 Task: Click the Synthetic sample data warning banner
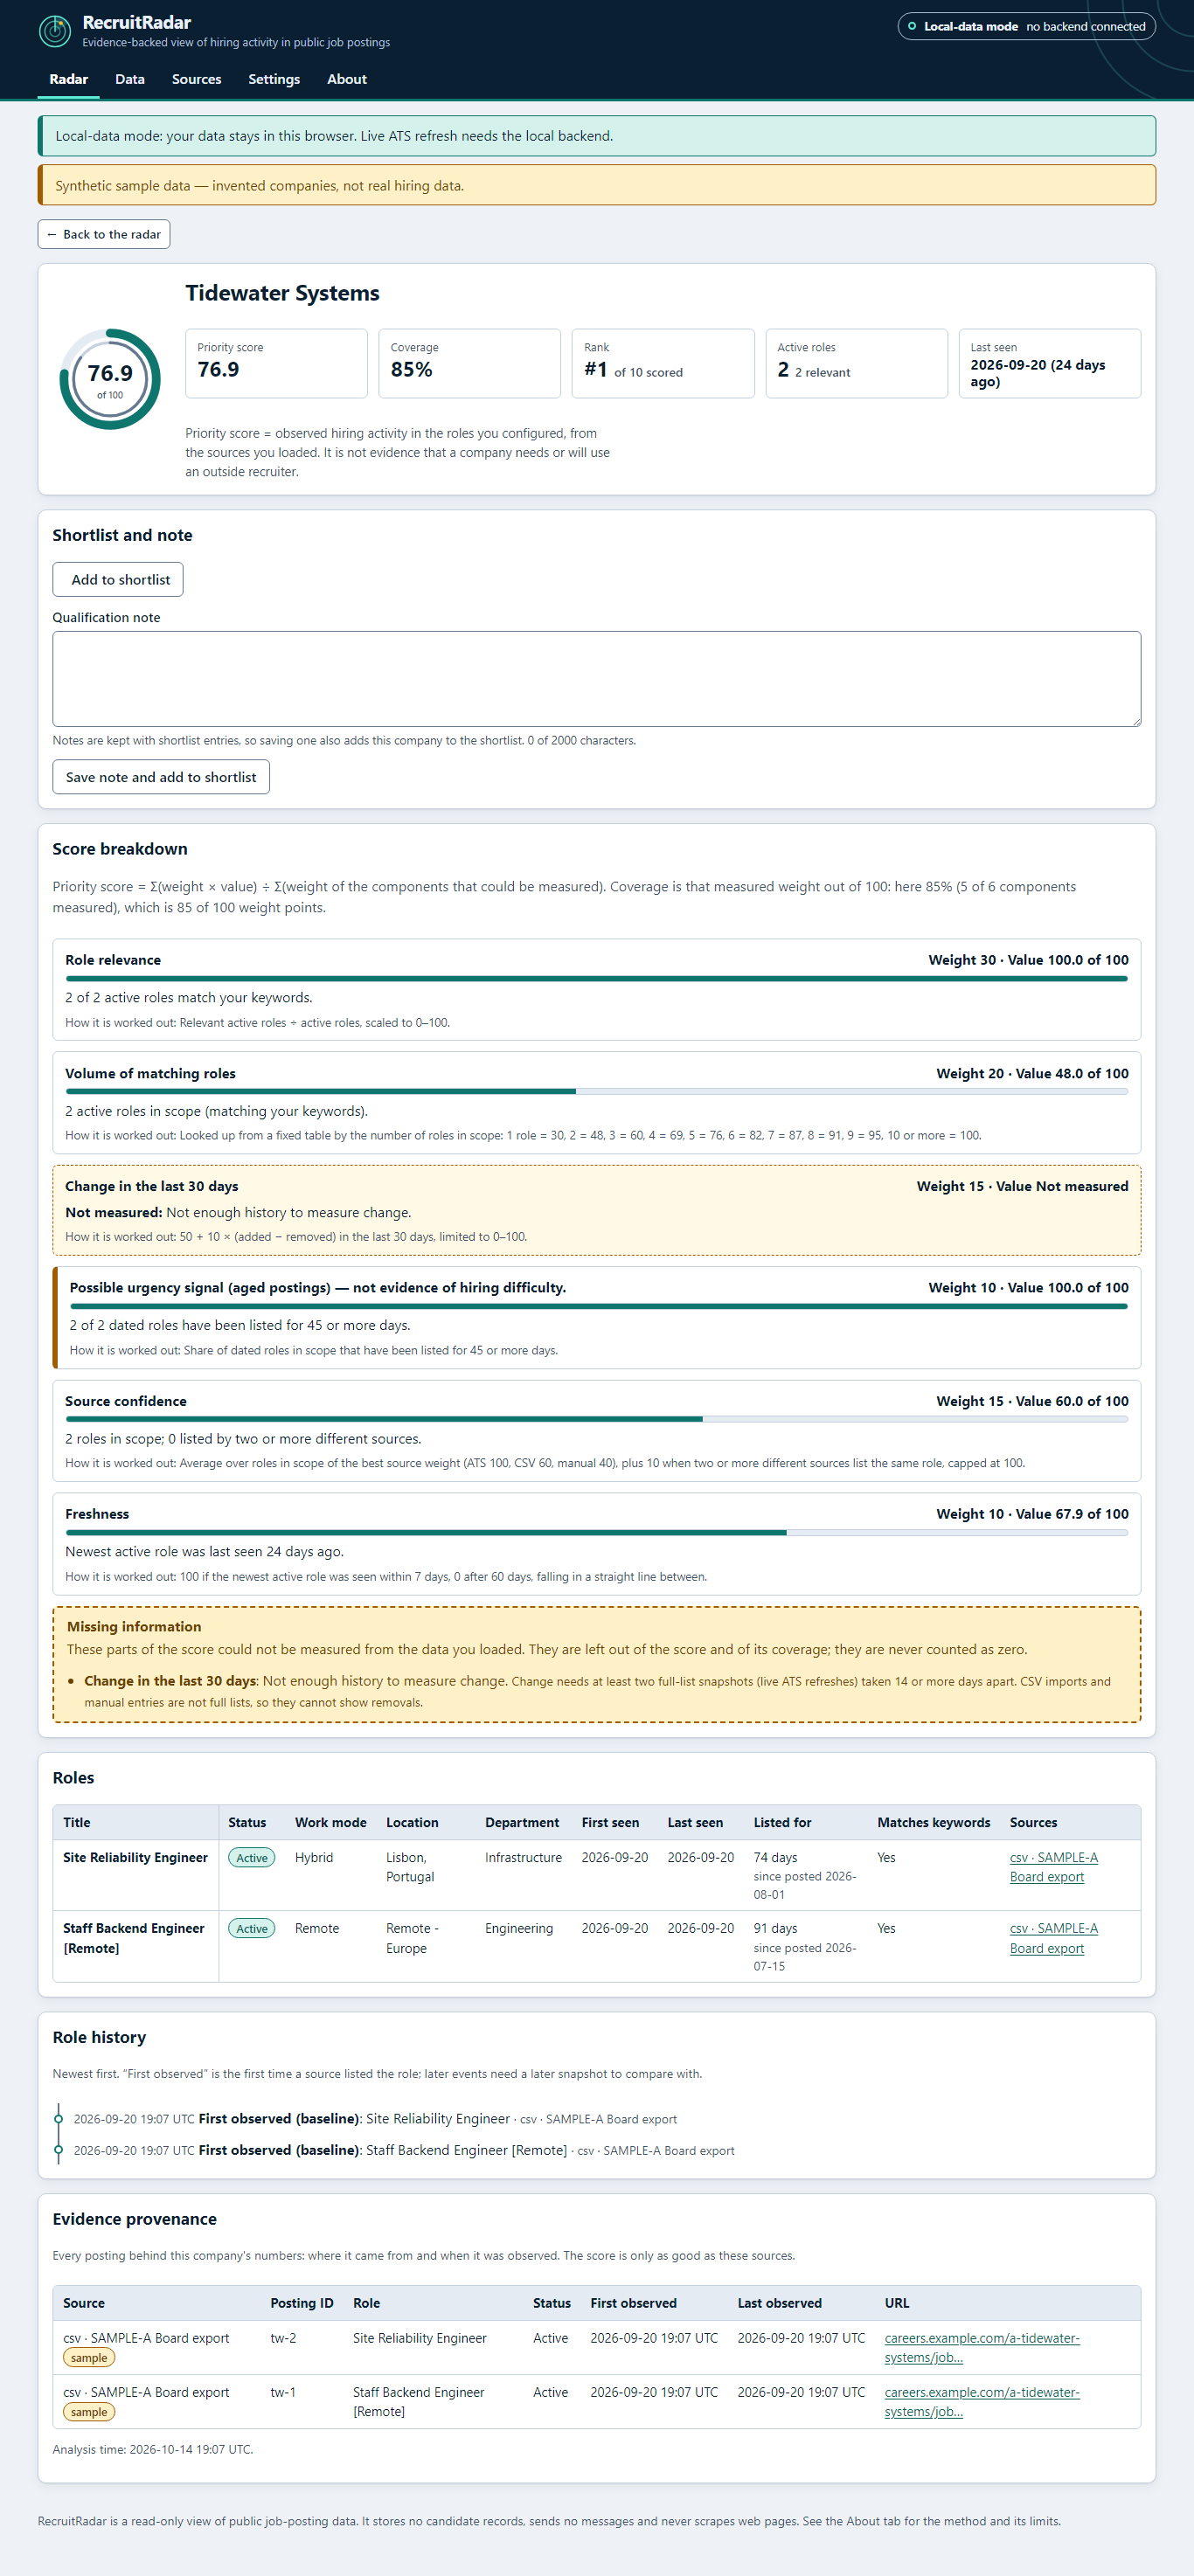click(596, 185)
